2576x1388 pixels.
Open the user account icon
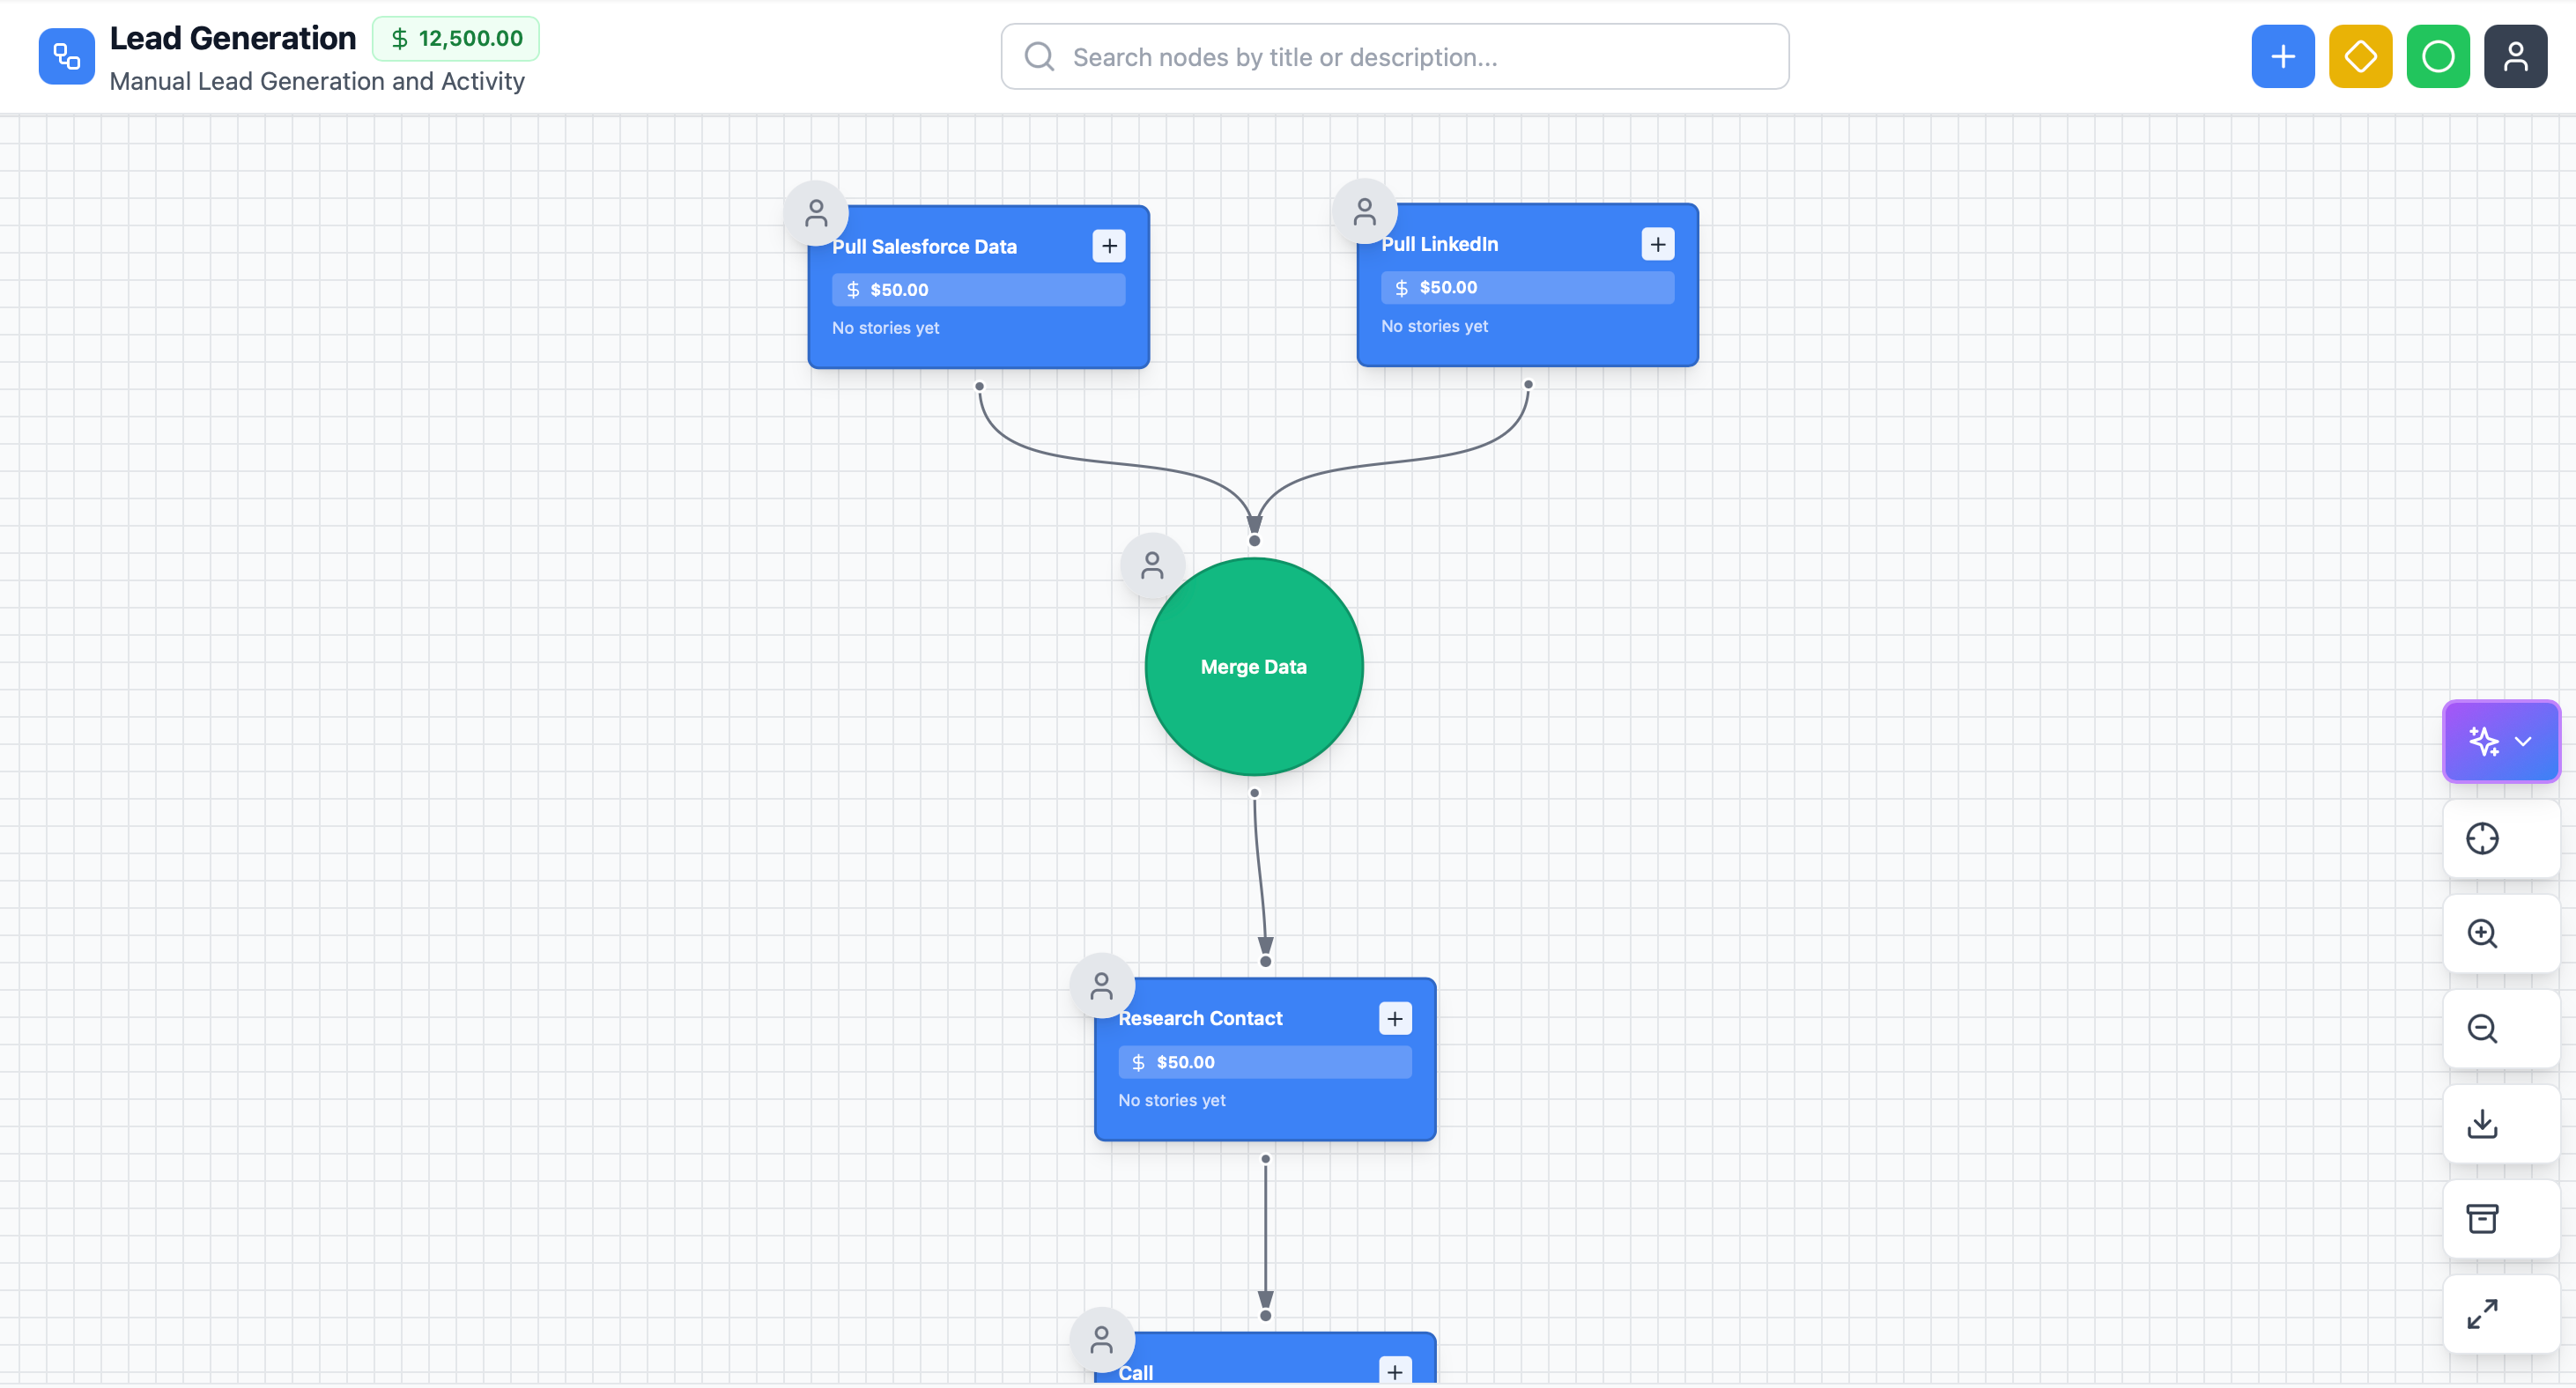(x=2516, y=56)
